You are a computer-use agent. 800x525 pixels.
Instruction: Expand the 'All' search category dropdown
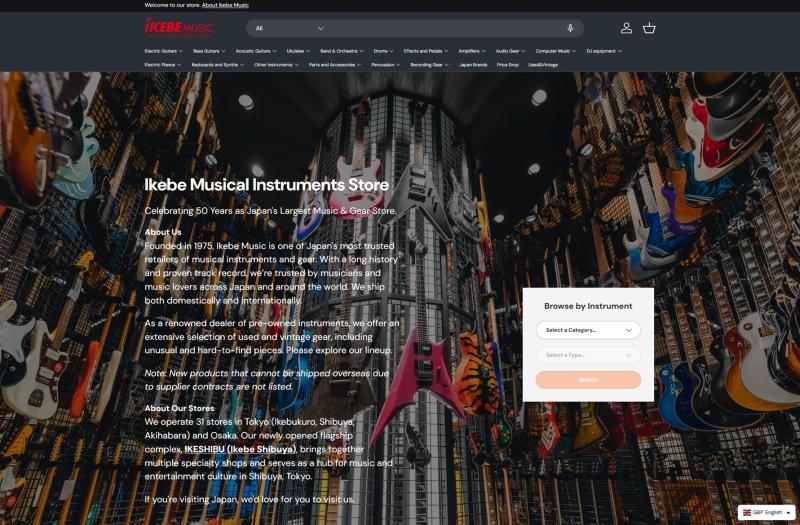tap(289, 28)
